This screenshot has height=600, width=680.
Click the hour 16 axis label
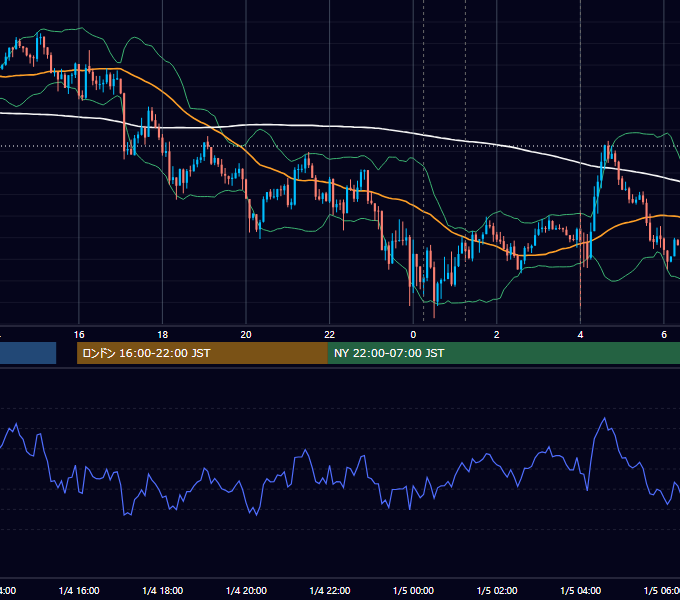[x=79, y=335]
